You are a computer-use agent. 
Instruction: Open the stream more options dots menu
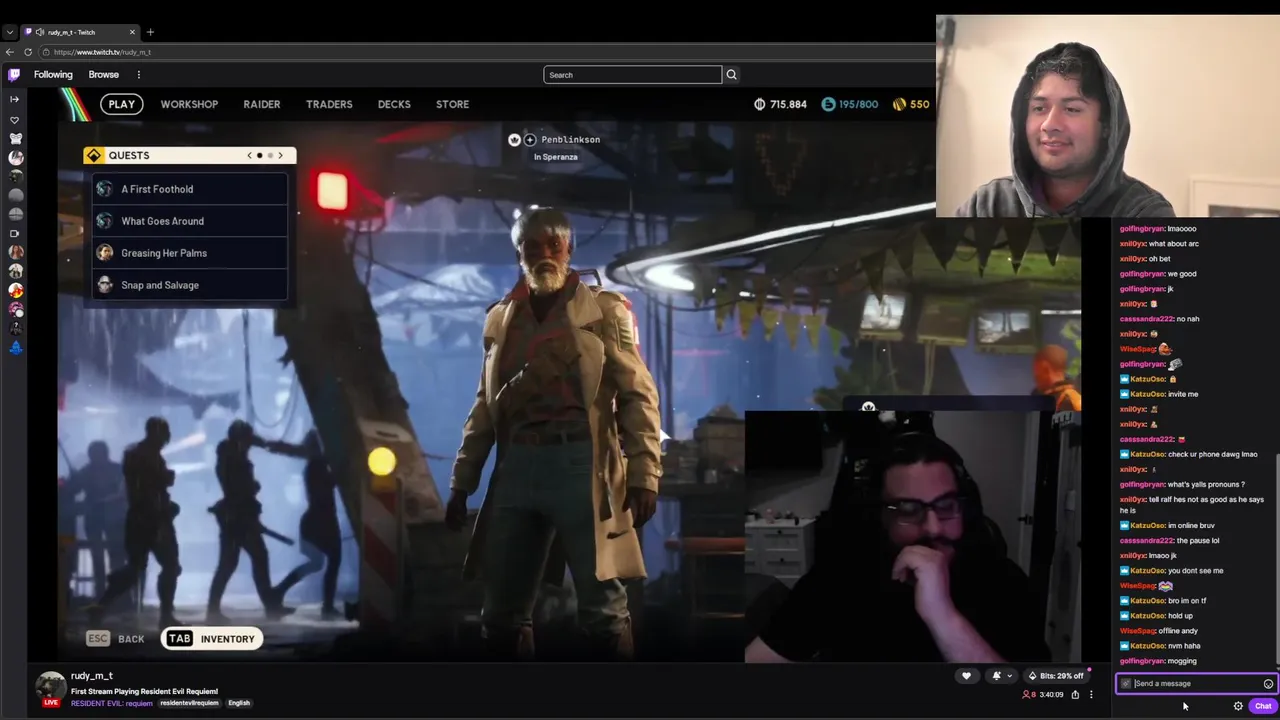tap(1091, 694)
